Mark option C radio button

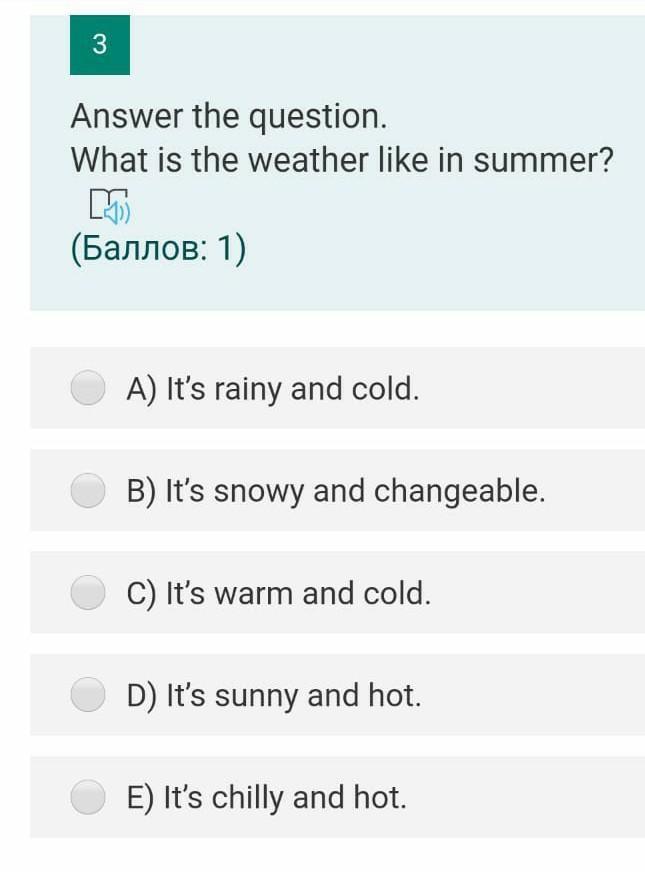coord(88,592)
